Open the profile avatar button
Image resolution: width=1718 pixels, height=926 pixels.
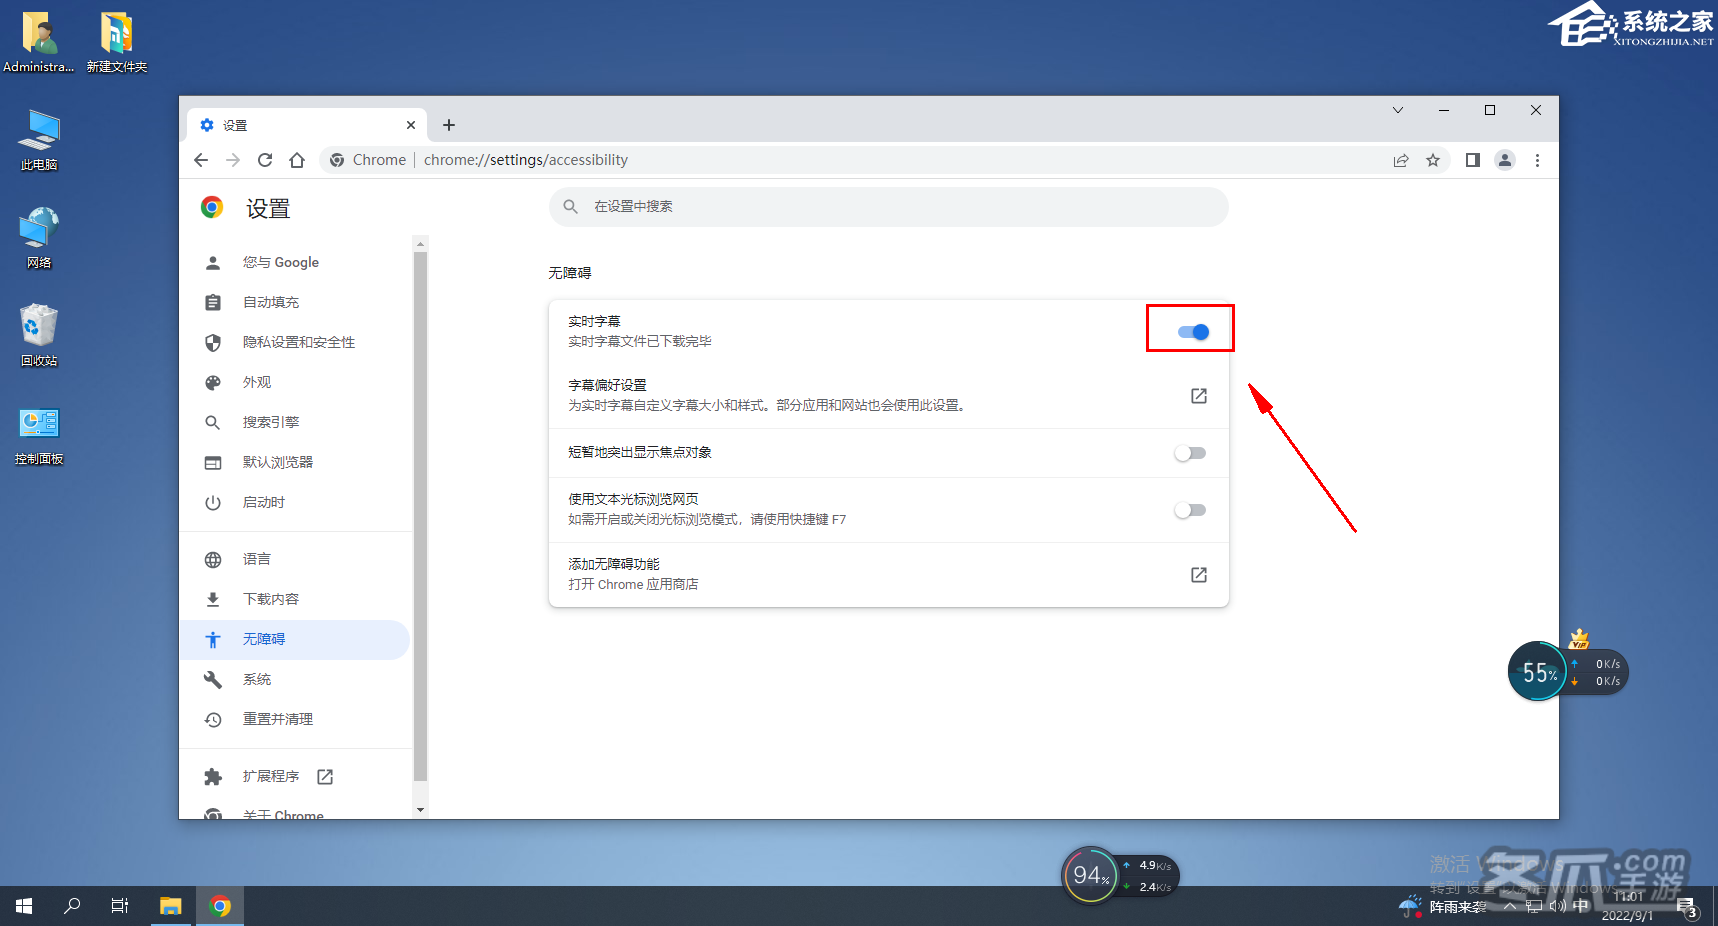(1505, 160)
